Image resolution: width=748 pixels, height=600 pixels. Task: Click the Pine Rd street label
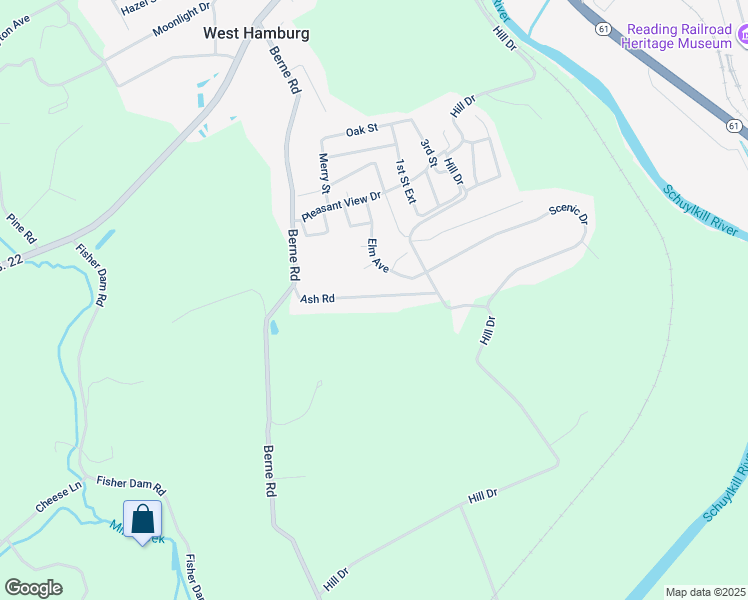coord(21,229)
